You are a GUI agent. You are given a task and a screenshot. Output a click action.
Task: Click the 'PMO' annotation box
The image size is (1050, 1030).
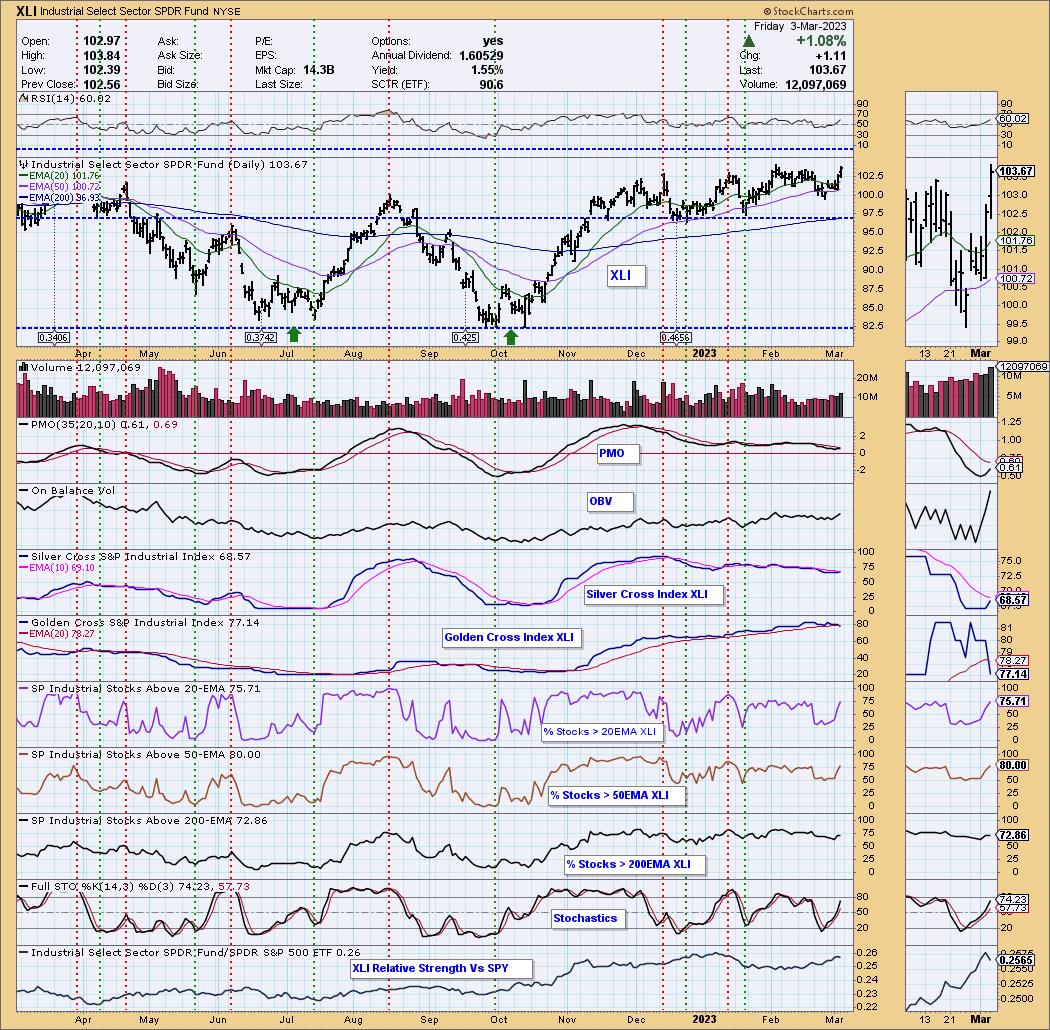click(x=618, y=453)
